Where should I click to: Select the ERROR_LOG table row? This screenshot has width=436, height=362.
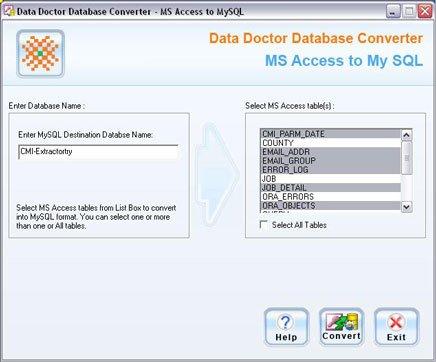pos(331,170)
